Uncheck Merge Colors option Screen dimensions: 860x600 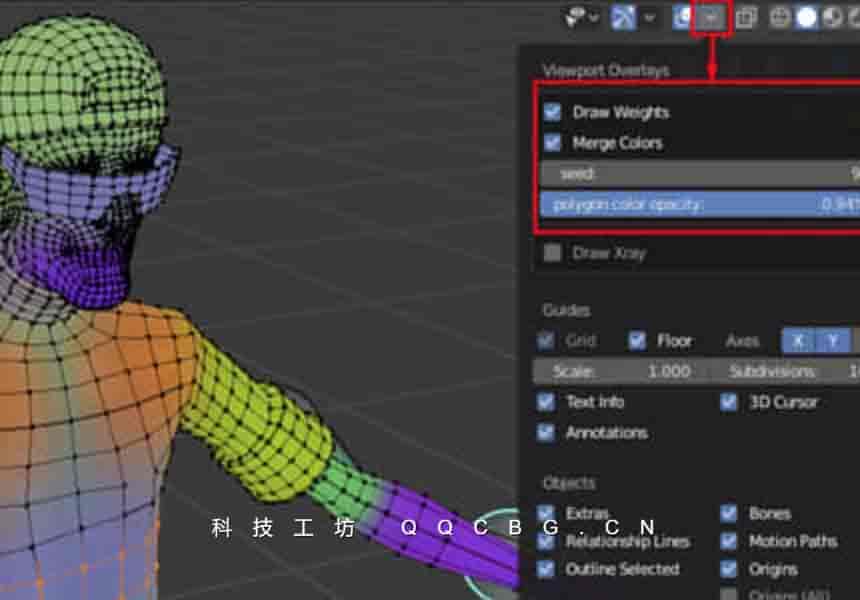tap(552, 143)
